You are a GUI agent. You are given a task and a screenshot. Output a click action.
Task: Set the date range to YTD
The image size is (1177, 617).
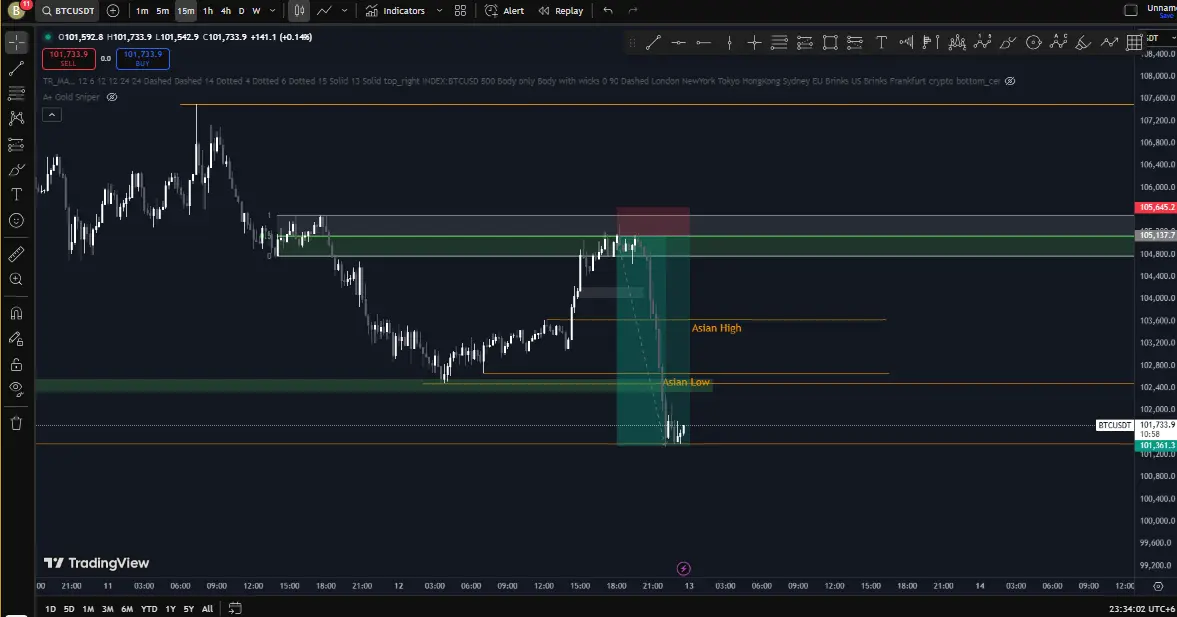click(149, 609)
